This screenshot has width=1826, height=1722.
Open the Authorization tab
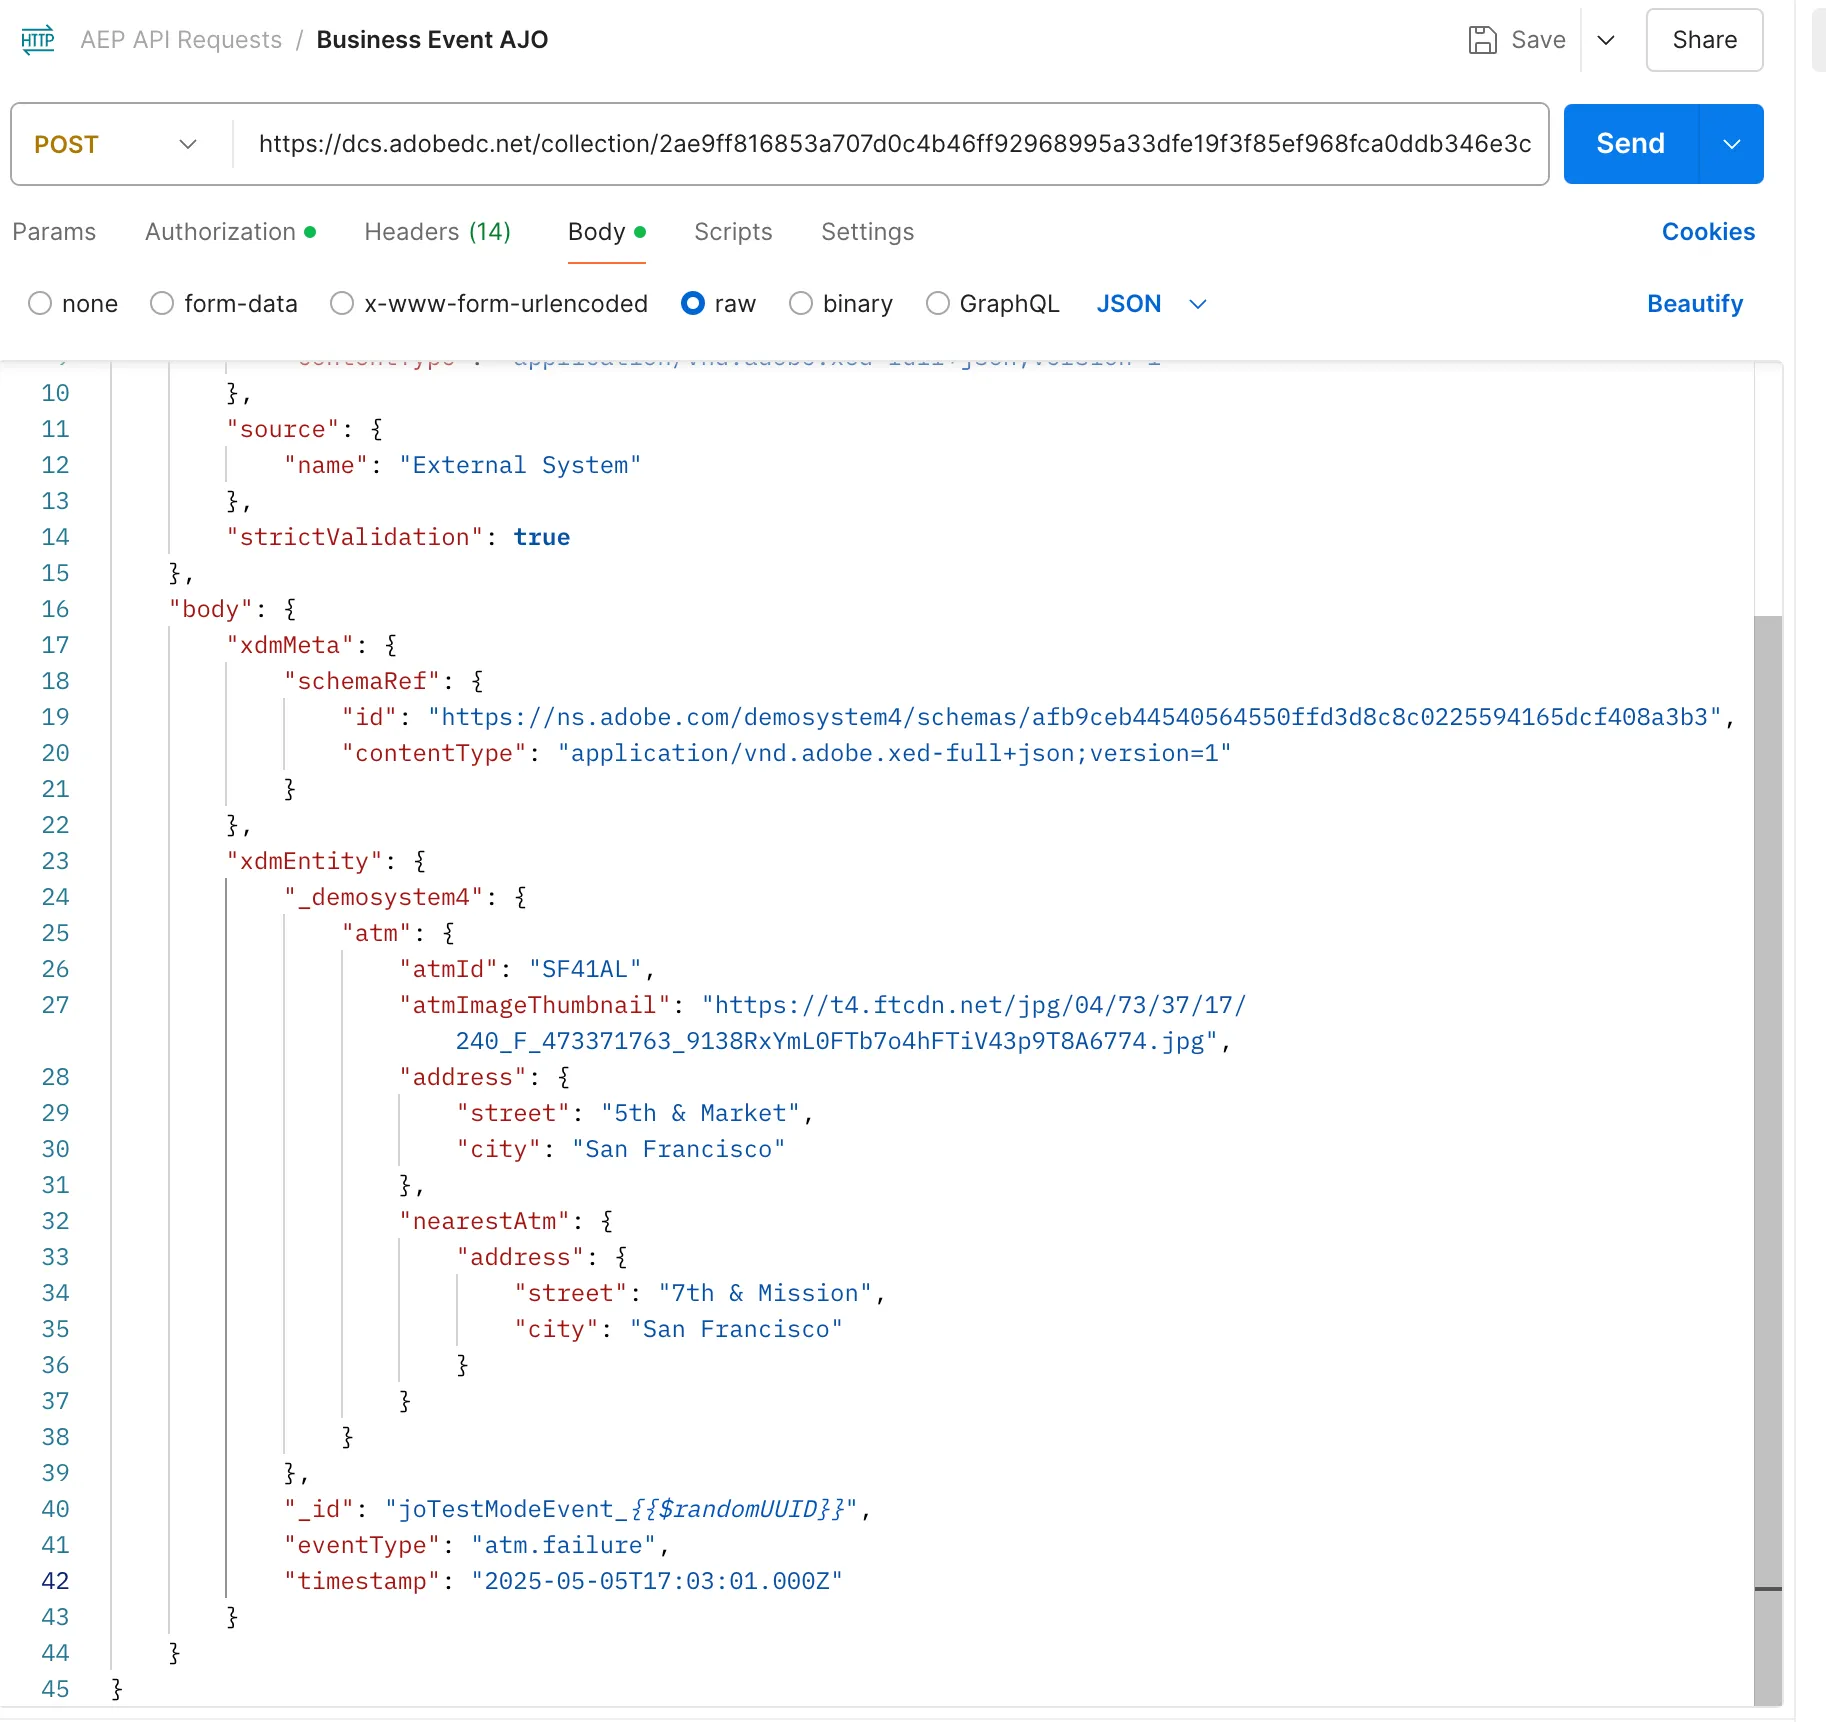point(230,232)
